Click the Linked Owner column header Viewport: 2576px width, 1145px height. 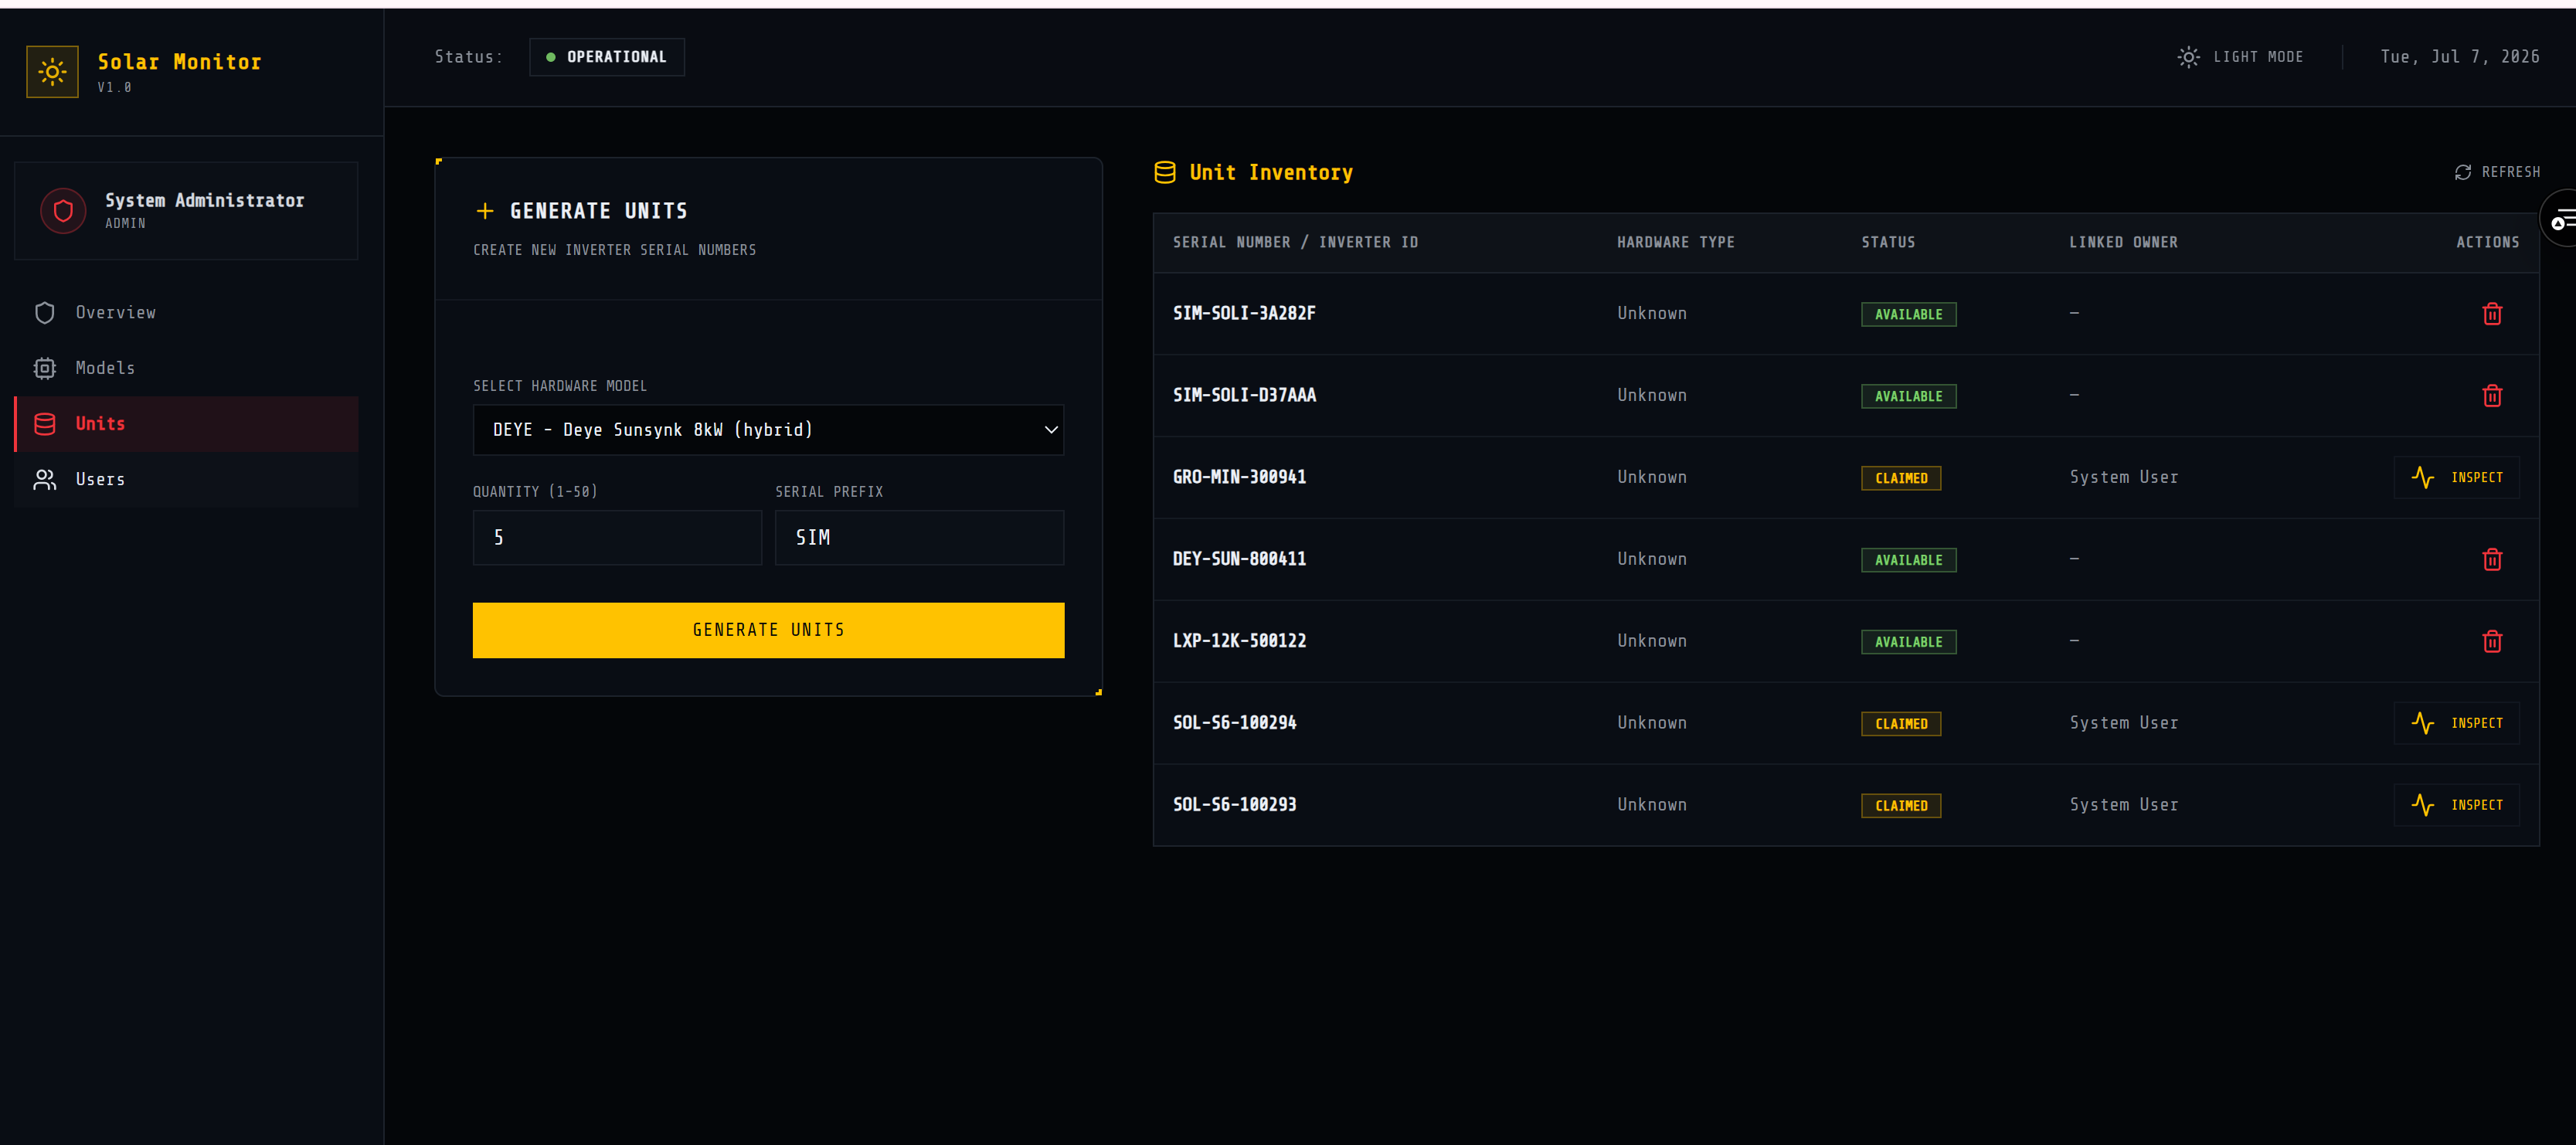[2123, 243]
